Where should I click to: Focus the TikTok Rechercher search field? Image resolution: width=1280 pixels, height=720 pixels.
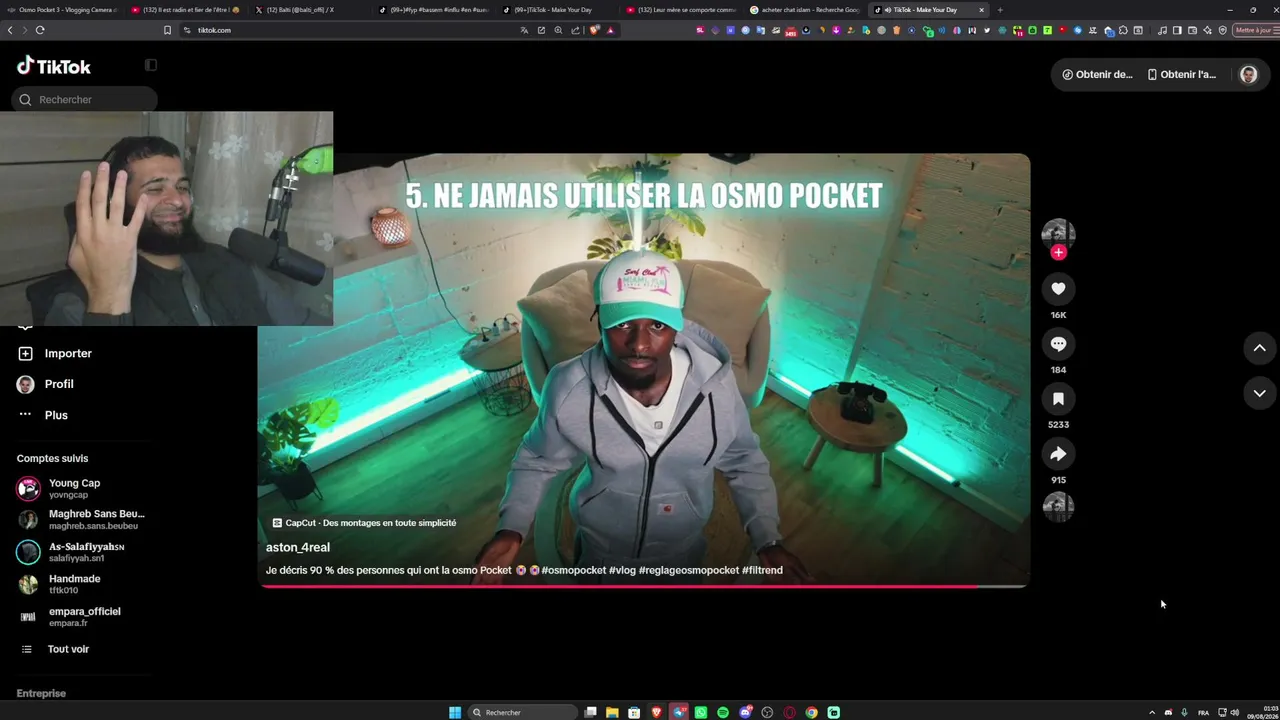tap(85, 99)
